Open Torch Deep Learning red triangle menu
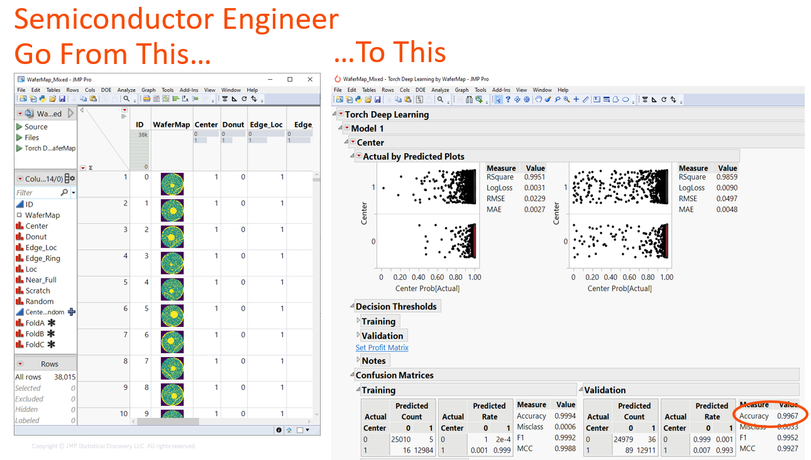The width and height of the screenshot is (811, 460). point(341,114)
